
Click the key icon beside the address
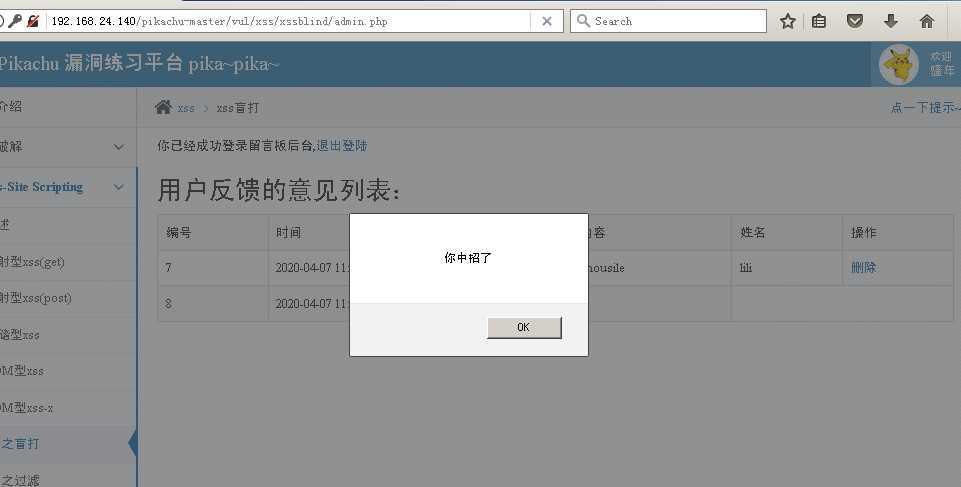pyautogui.click(x=15, y=21)
